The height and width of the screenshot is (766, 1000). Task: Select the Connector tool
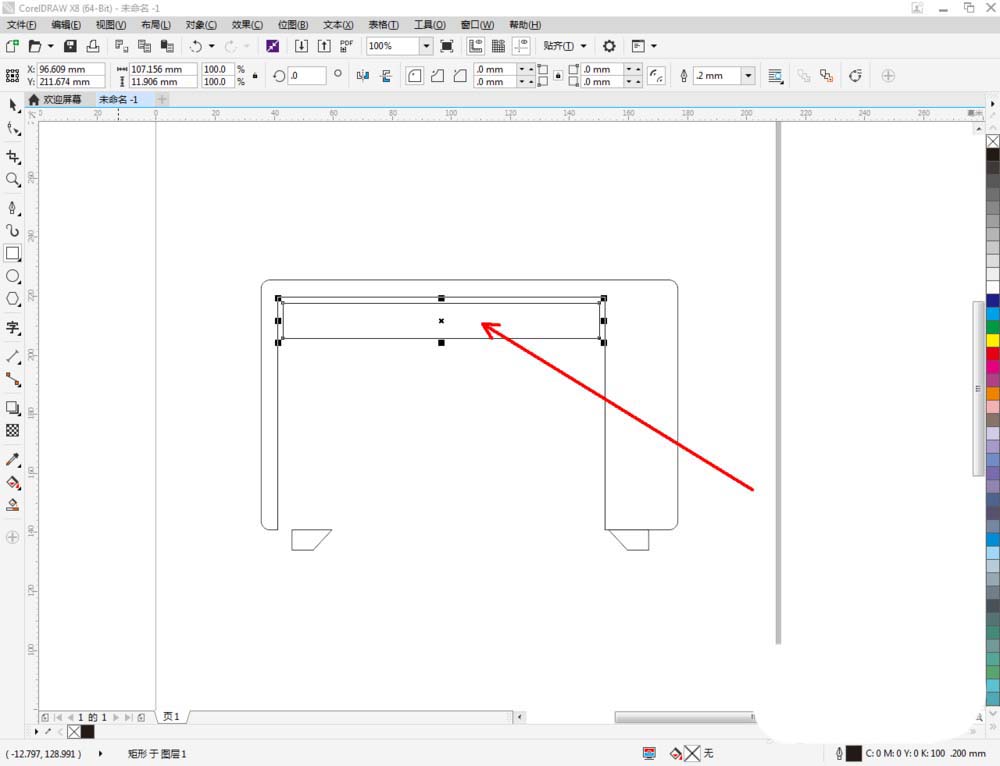click(x=13, y=379)
